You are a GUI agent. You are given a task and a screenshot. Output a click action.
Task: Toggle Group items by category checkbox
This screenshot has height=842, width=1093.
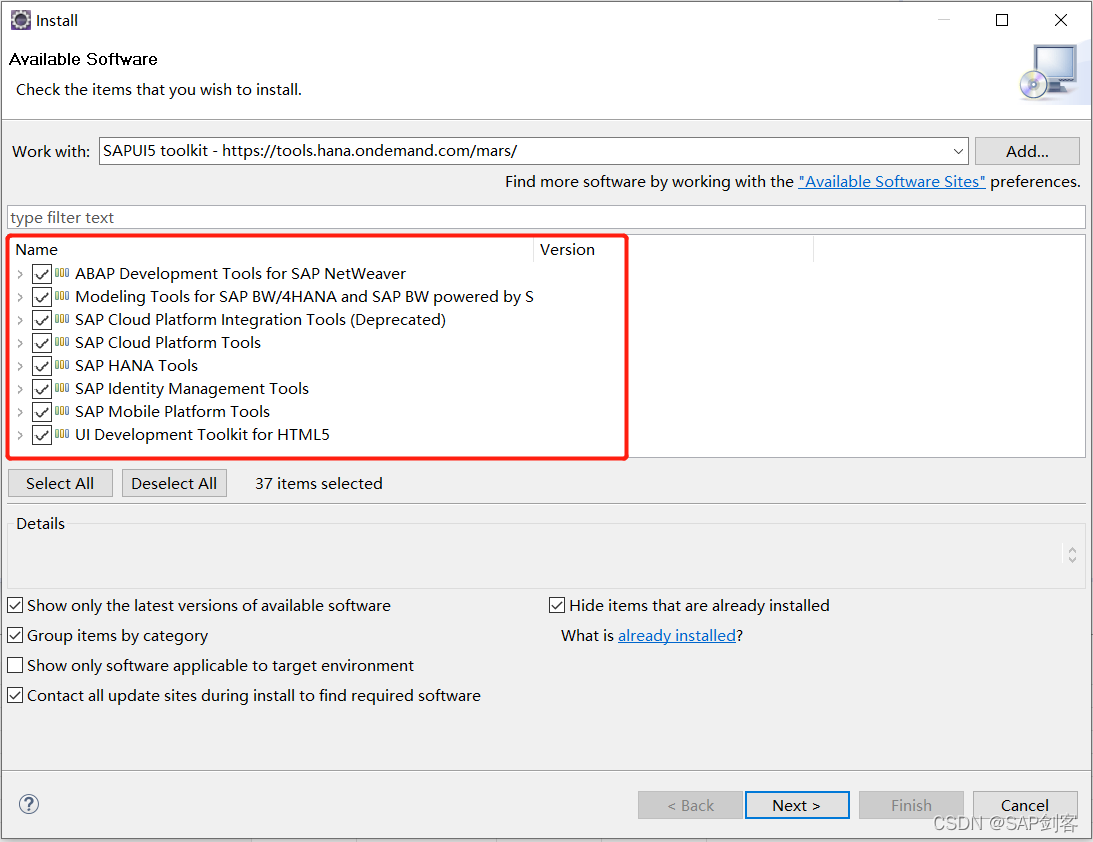15,635
